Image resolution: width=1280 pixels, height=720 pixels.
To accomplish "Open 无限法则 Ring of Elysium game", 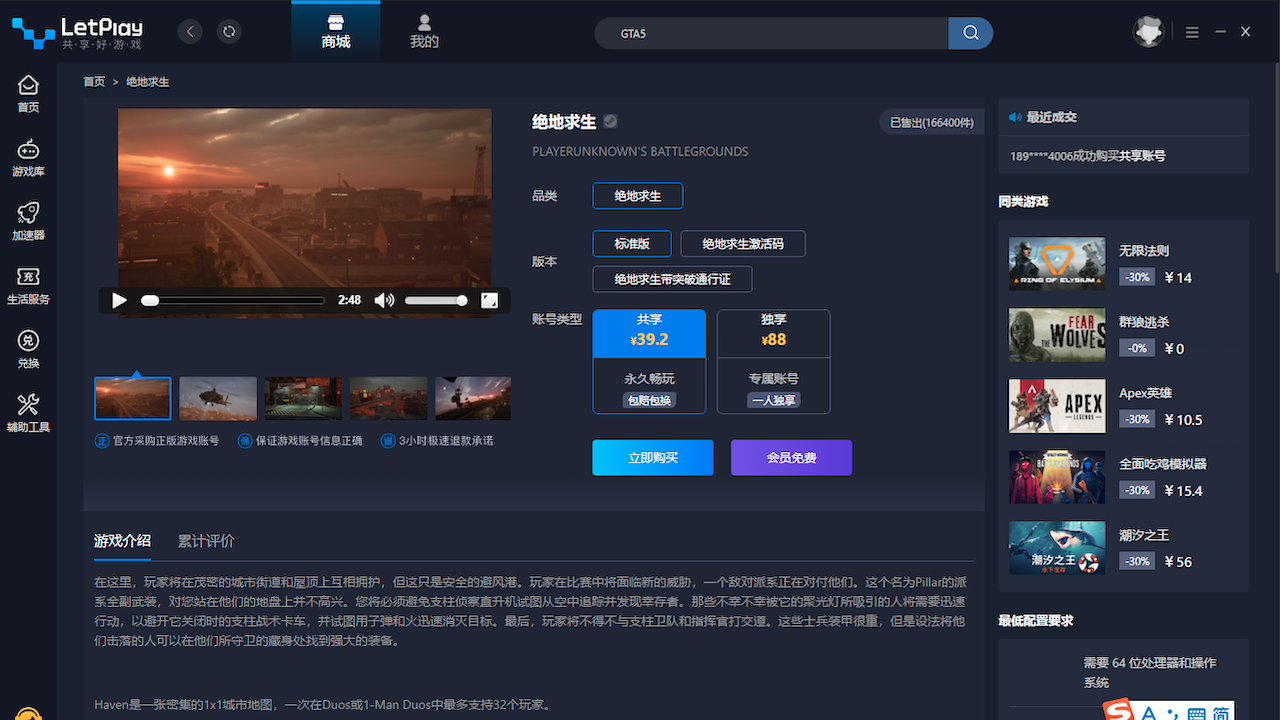I will click(1123, 263).
